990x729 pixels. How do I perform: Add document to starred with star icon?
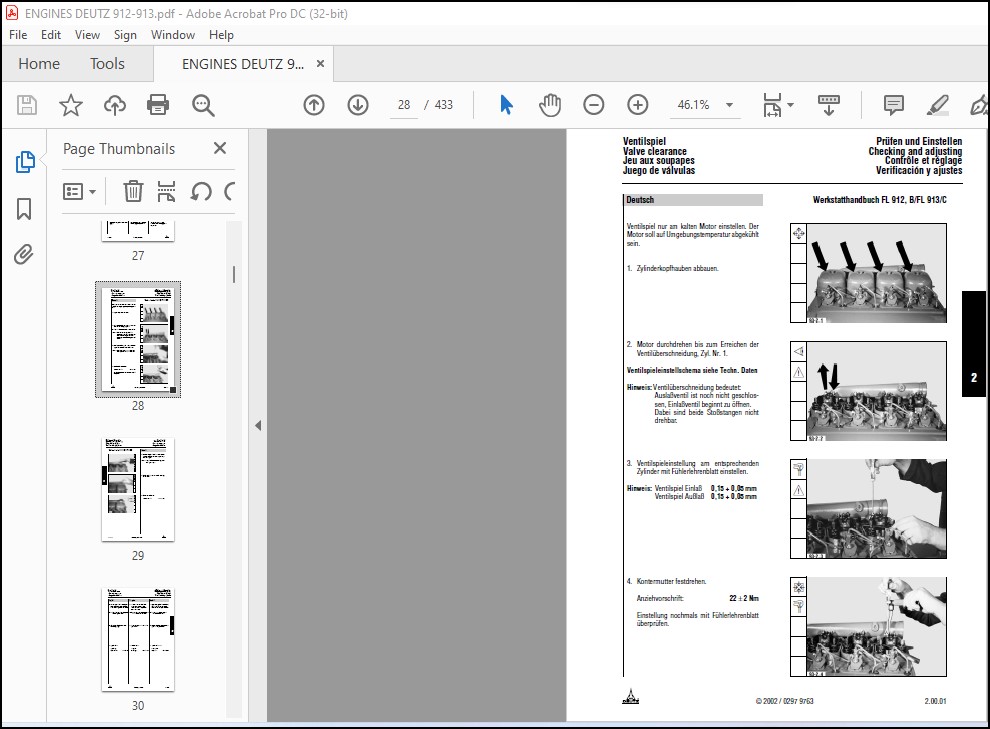coord(71,105)
